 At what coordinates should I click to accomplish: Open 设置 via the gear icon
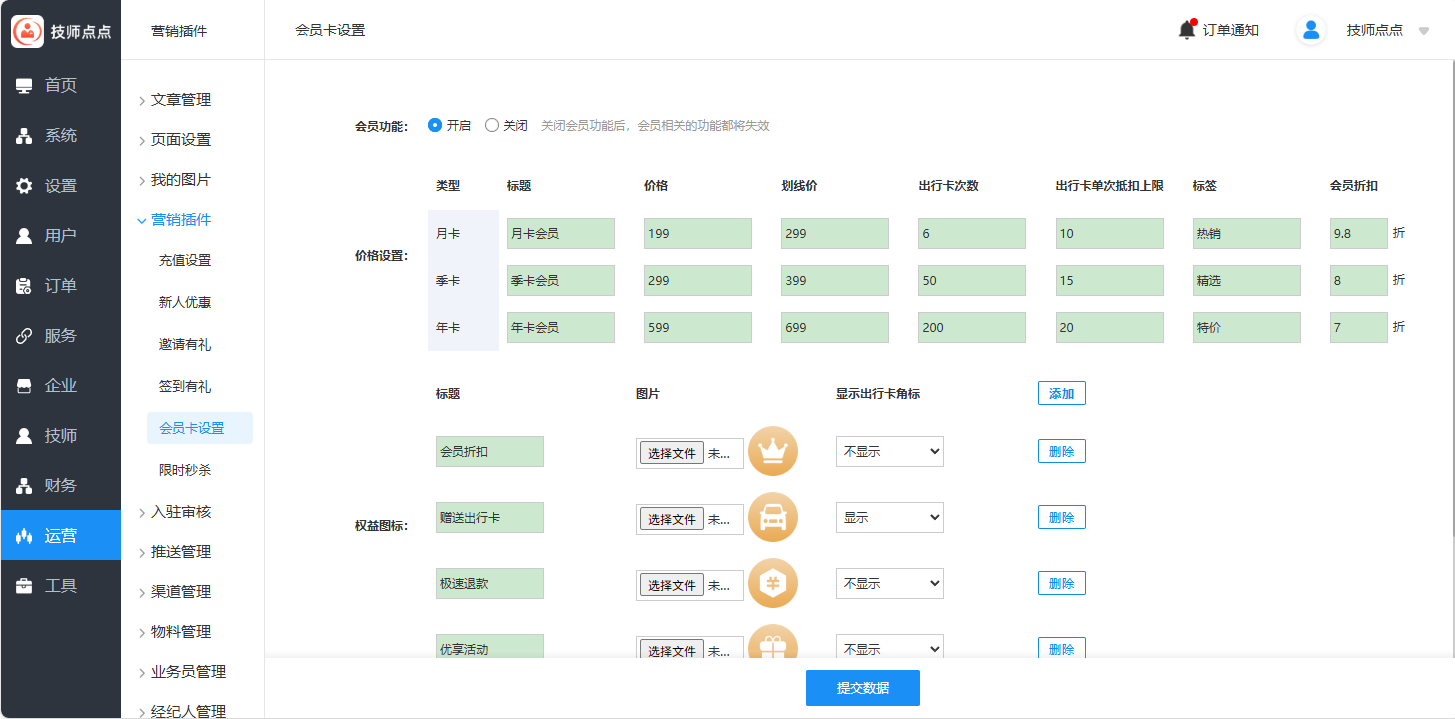click(x=24, y=186)
